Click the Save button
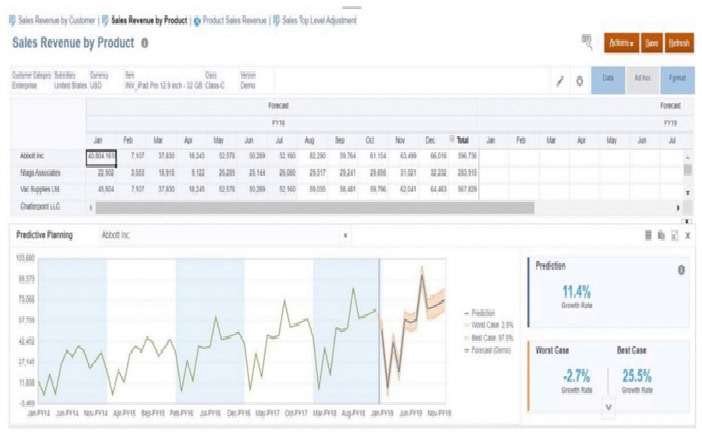The width and height of the screenshot is (702, 439). [x=651, y=43]
